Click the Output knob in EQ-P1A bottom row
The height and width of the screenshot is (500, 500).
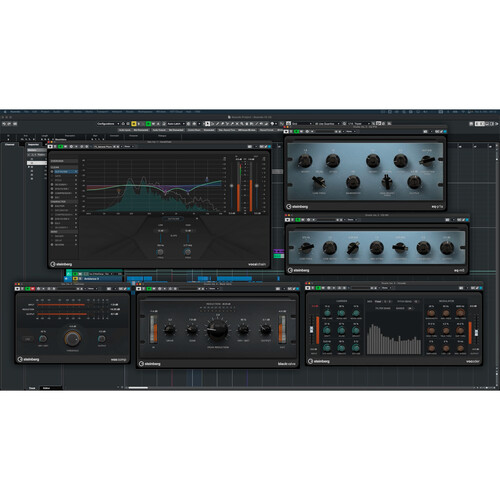[414, 182]
